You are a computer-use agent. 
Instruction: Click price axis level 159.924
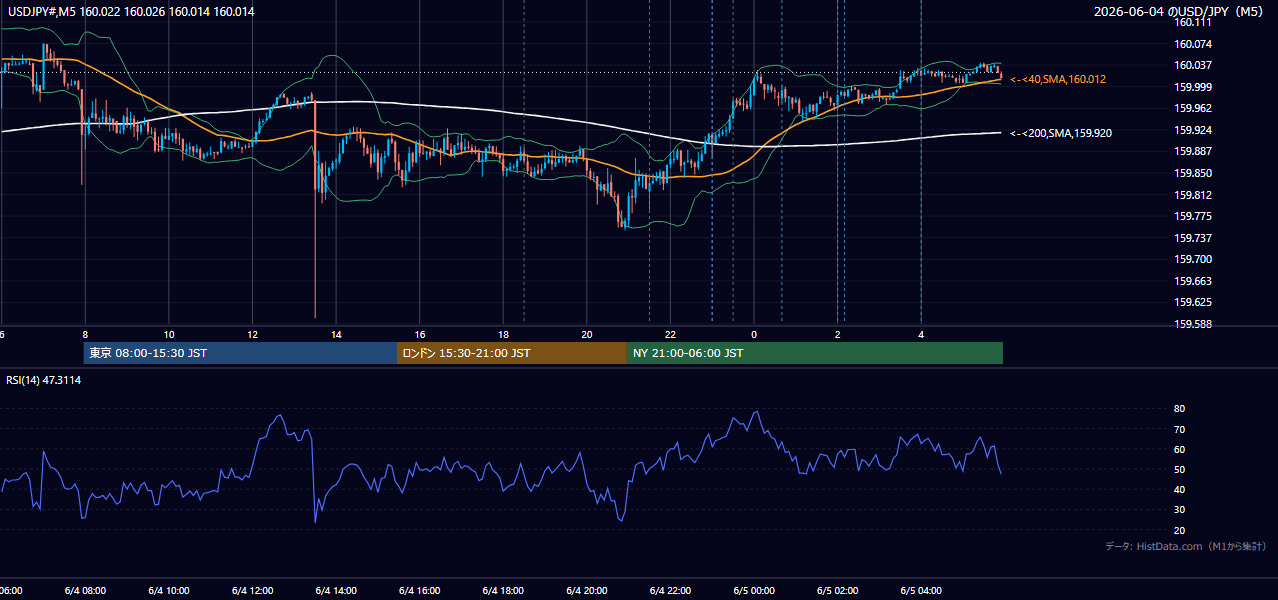(x=1193, y=130)
